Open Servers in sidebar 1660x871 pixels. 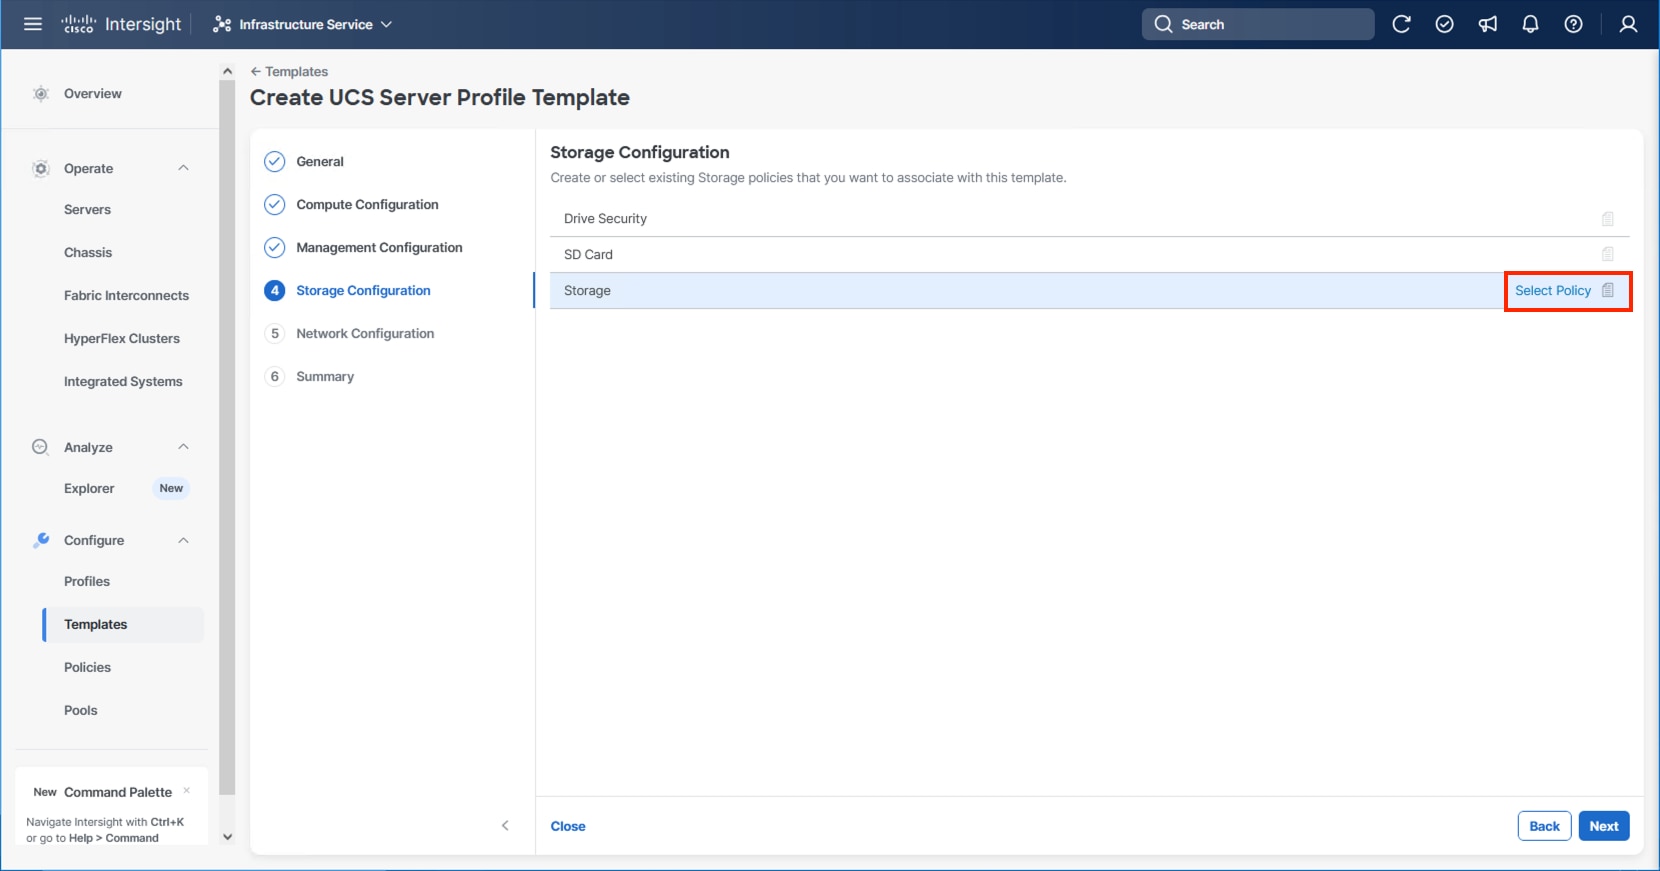pos(87,210)
